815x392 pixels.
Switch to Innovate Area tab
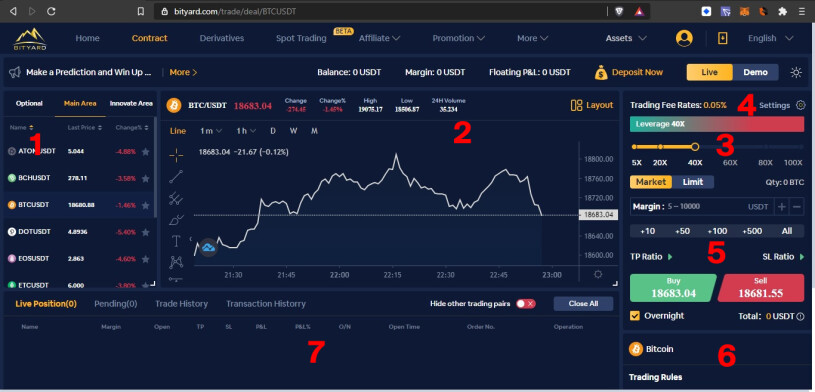coord(131,103)
